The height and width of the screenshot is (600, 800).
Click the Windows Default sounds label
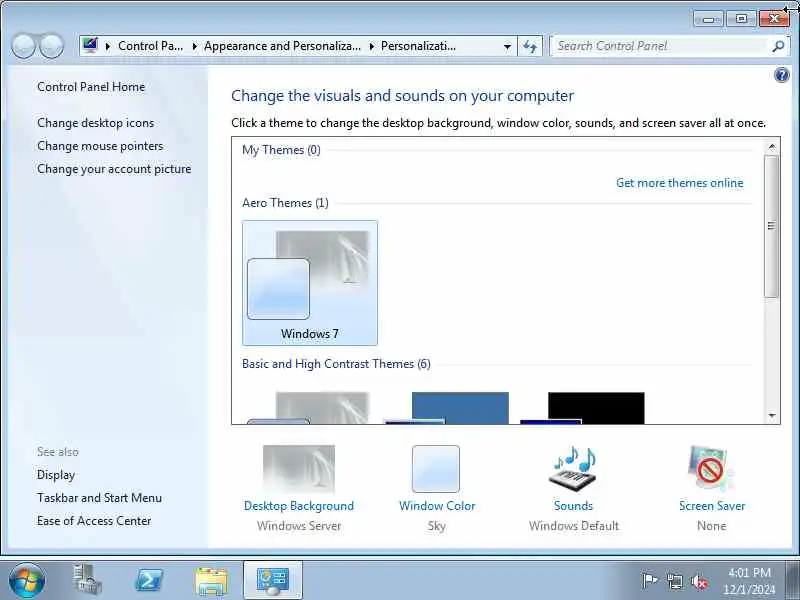pos(573,526)
